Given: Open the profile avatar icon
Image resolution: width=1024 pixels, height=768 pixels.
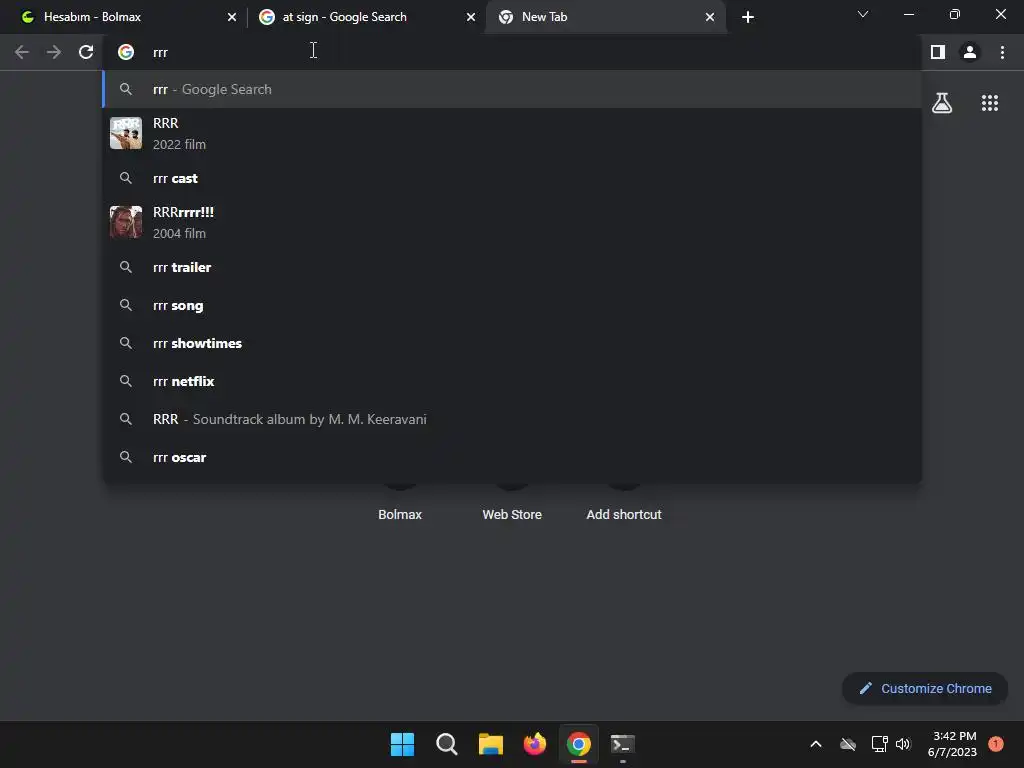Looking at the screenshot, I should tap(970, 52).
